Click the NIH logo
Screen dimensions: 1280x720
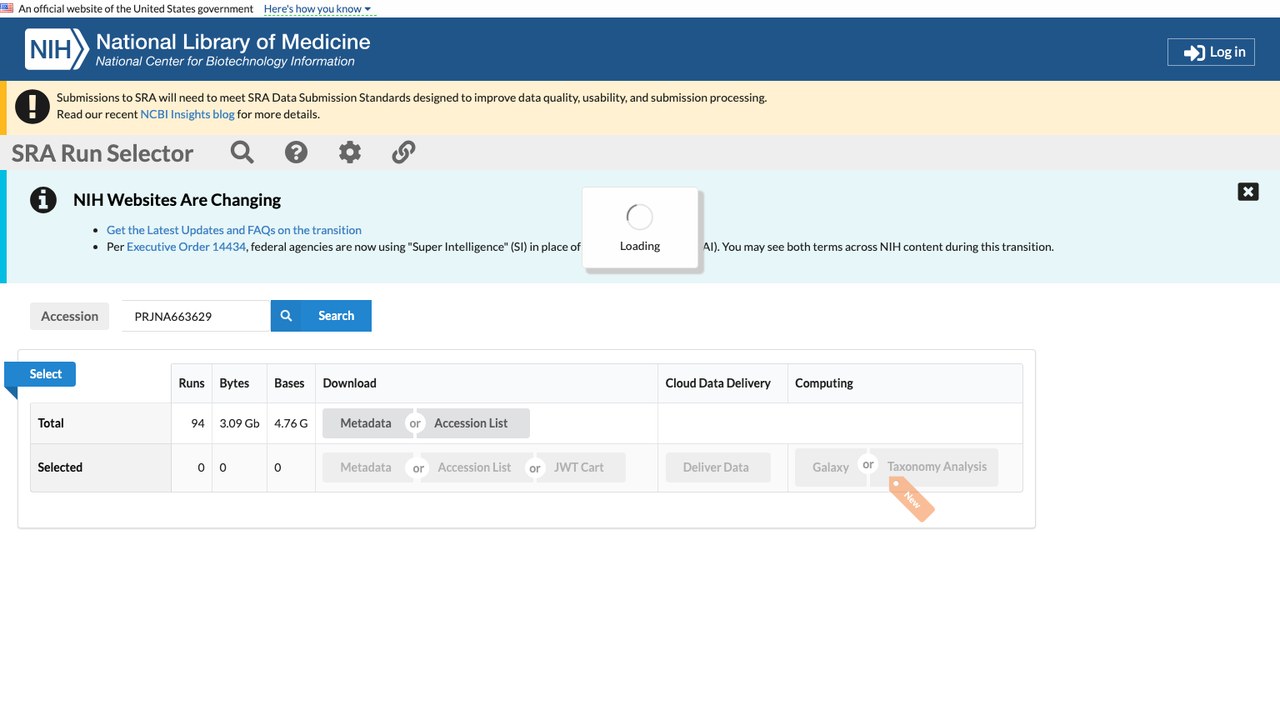coord(56,50)
